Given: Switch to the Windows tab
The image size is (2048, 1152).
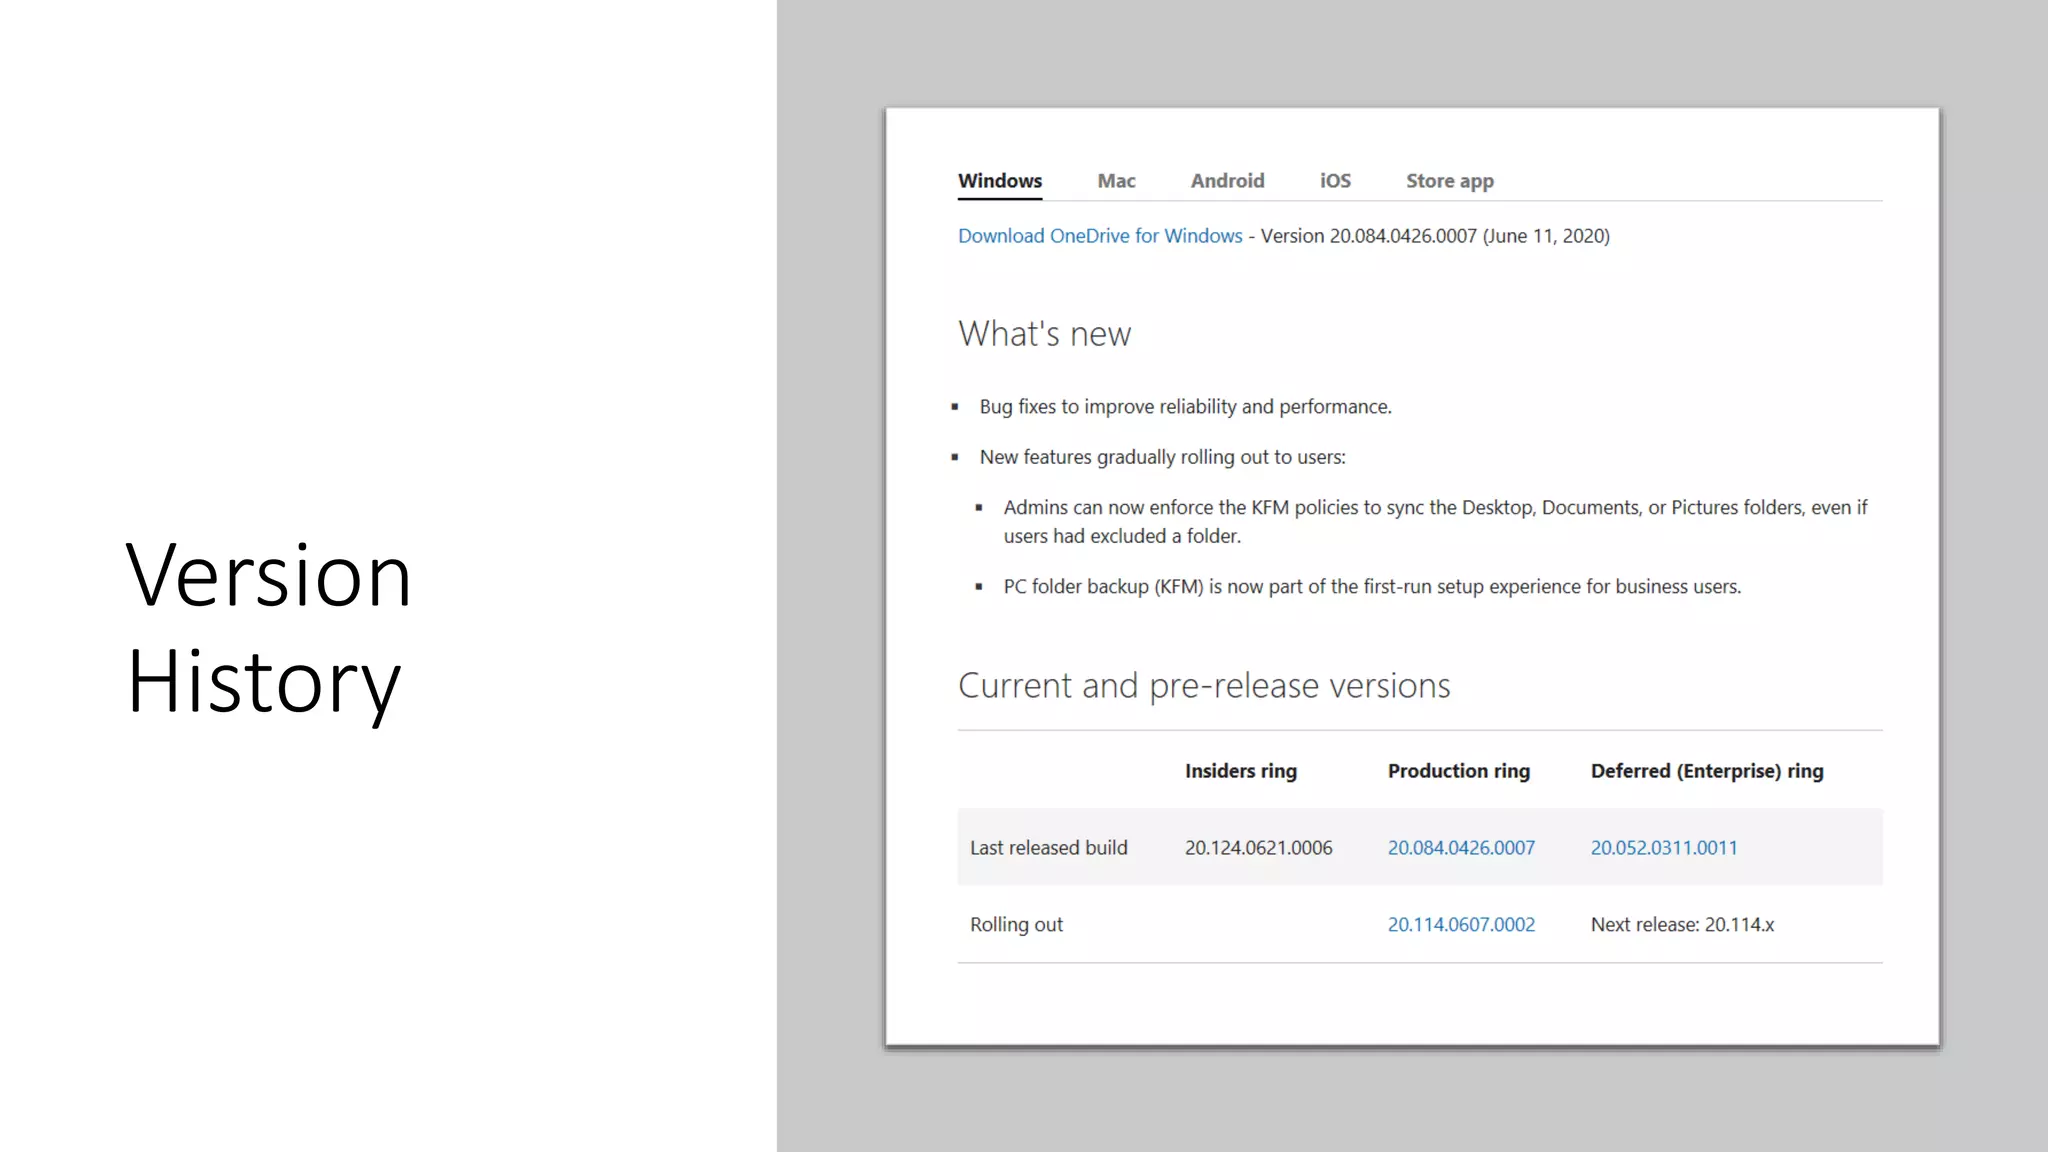Looking at the screenshot, I should [x=999, y=181].
